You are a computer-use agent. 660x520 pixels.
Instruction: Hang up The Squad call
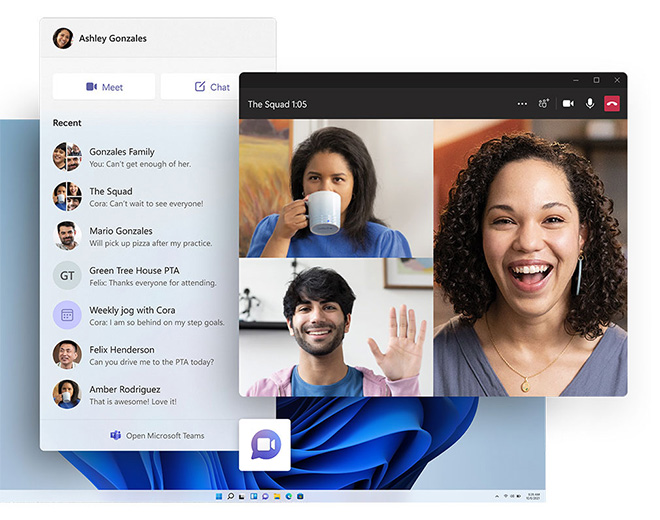click(x=612, y=104)
